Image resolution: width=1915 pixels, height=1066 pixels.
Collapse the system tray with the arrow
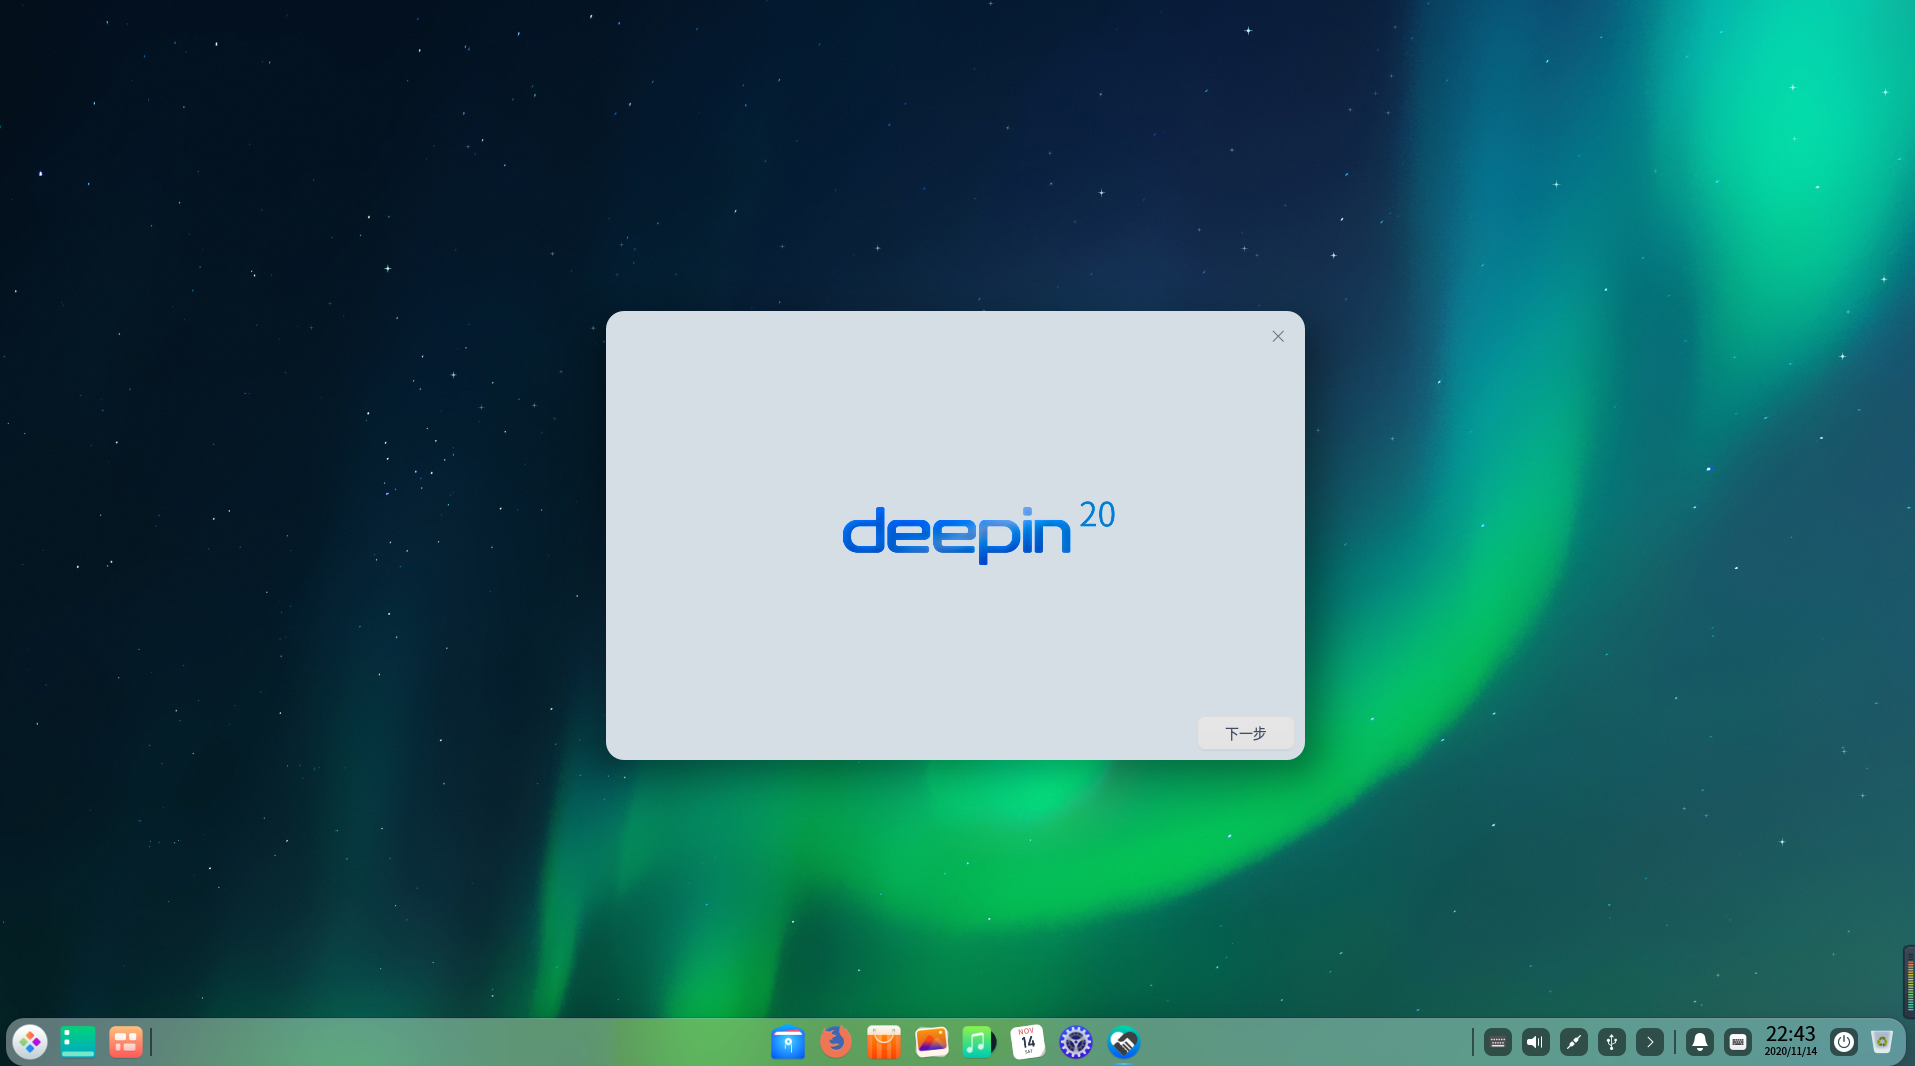pyautogui.click(x=1650, y=1042)
